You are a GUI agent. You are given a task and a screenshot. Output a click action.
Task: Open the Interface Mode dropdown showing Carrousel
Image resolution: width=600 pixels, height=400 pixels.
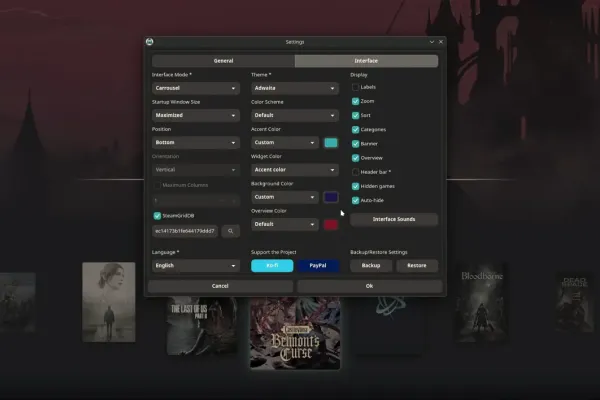(x=196, y=88)
